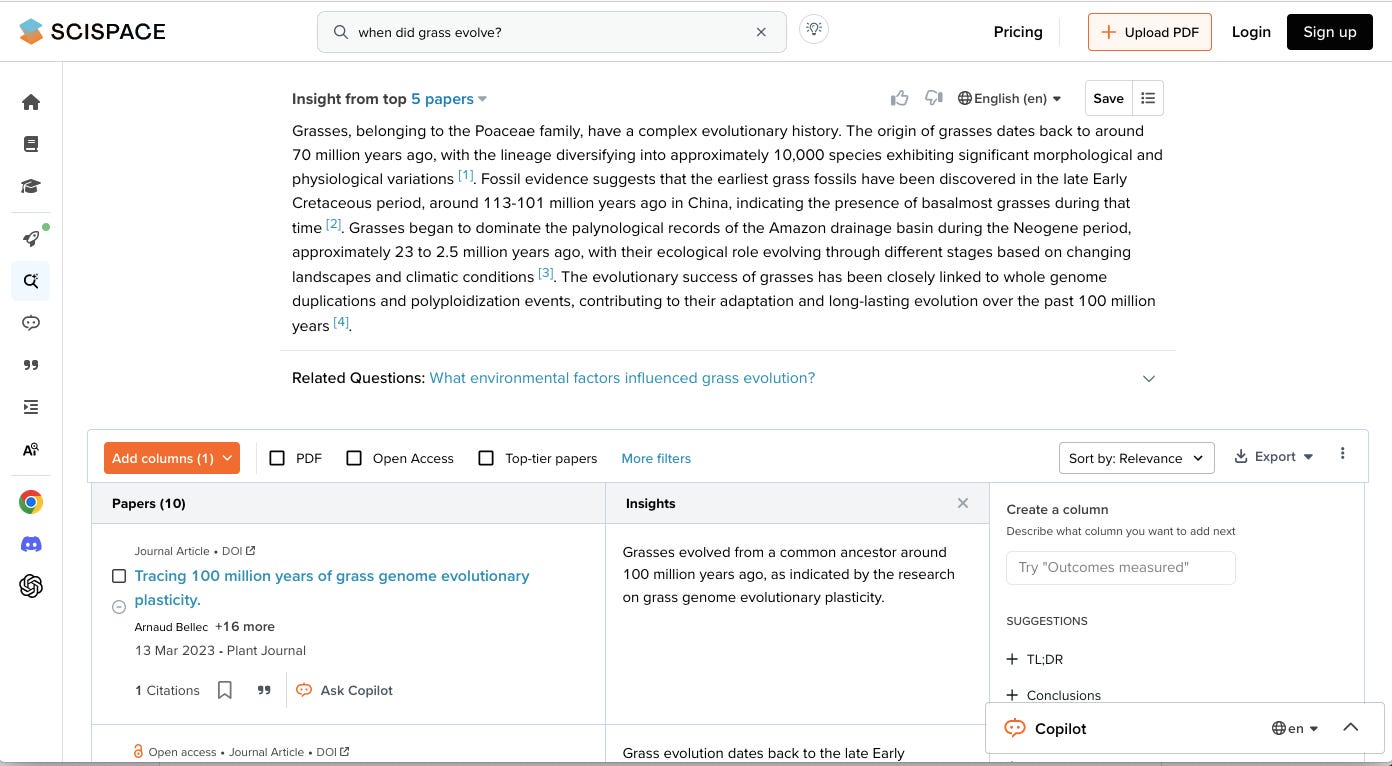Open the graduation cap icon in the sidebar
Screen dimensions: 1392x766
[31, 186]
